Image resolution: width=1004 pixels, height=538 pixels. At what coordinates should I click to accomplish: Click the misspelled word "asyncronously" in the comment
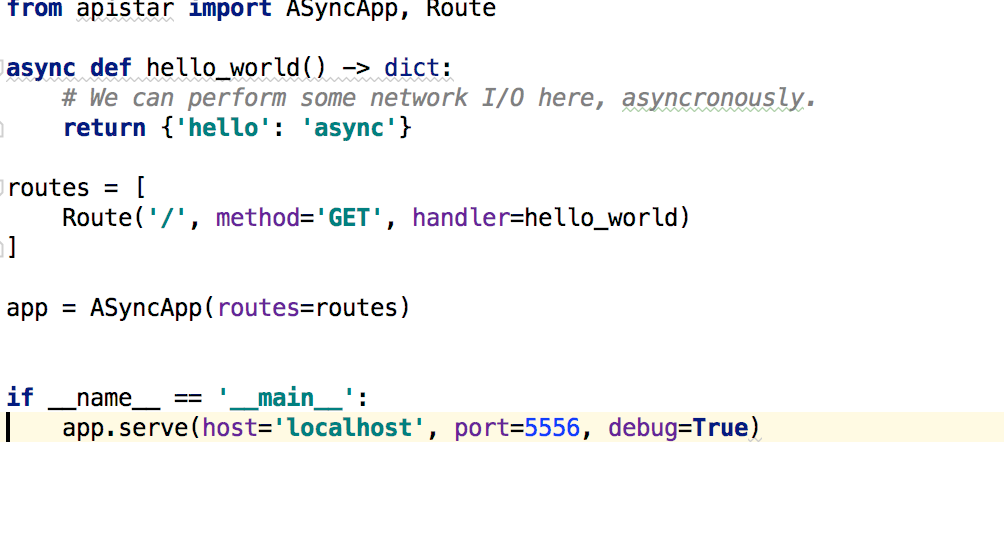click(712, 98)
